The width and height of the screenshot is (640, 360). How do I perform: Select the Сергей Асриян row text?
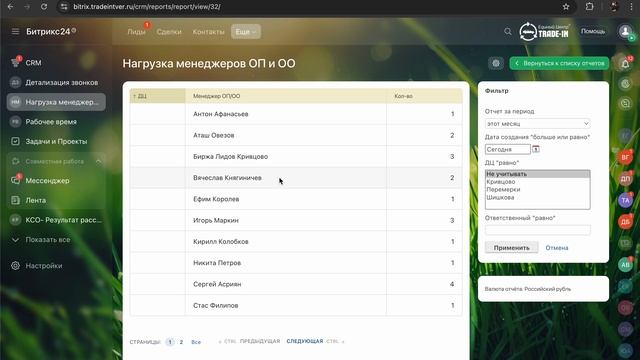[x=217, y=284]
